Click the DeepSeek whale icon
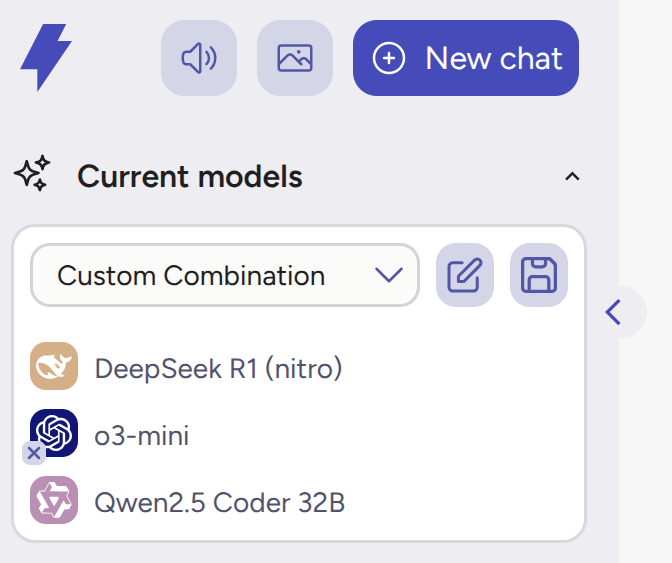The width and height of the screenshot is (672, 563). point(54,366)
